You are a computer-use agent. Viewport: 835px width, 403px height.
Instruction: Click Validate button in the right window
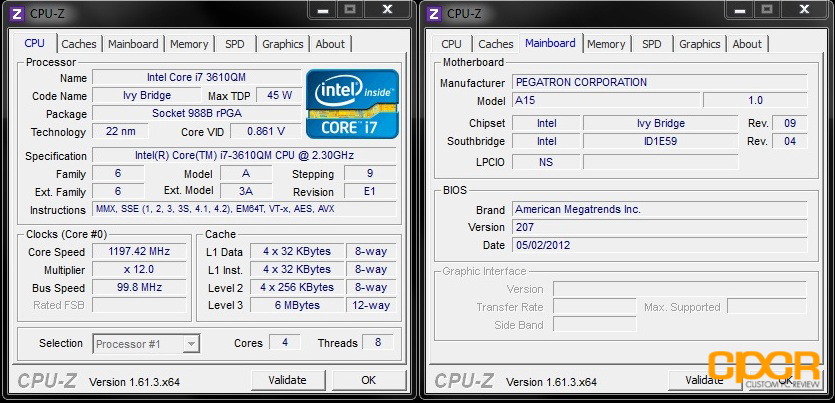point(705,380)
